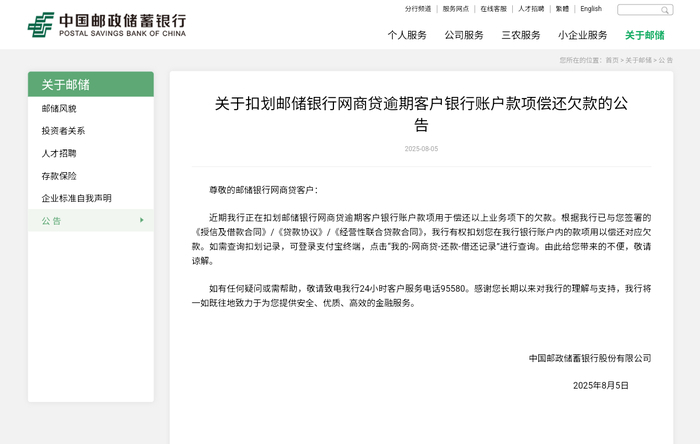
Task: Click the Postal Savings Bank logo
Action: tap(107, 25)
